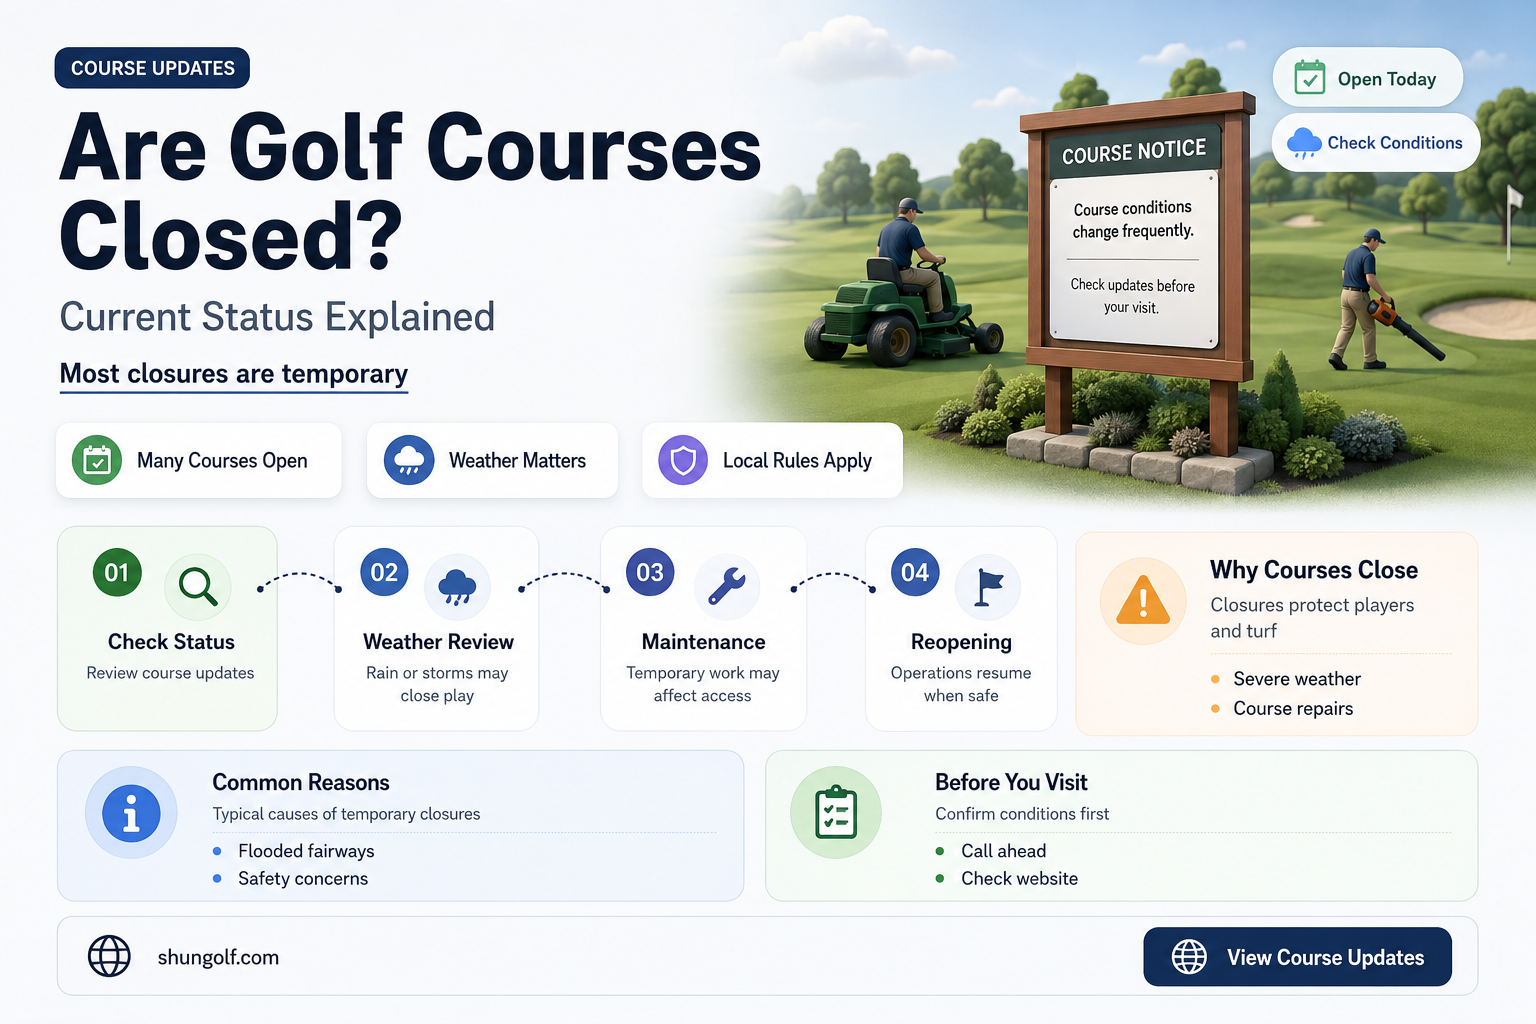
Task: Click the storm cloud icon in Weather Review
Action: pyautogui.click(x=457, y=586)
